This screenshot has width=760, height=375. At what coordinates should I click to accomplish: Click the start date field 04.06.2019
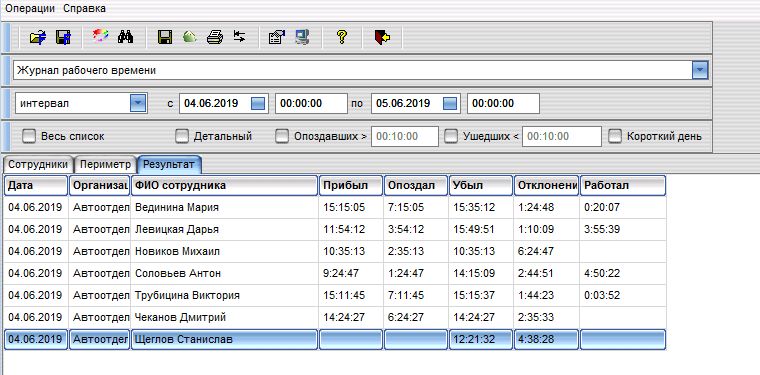click(224, 103)
